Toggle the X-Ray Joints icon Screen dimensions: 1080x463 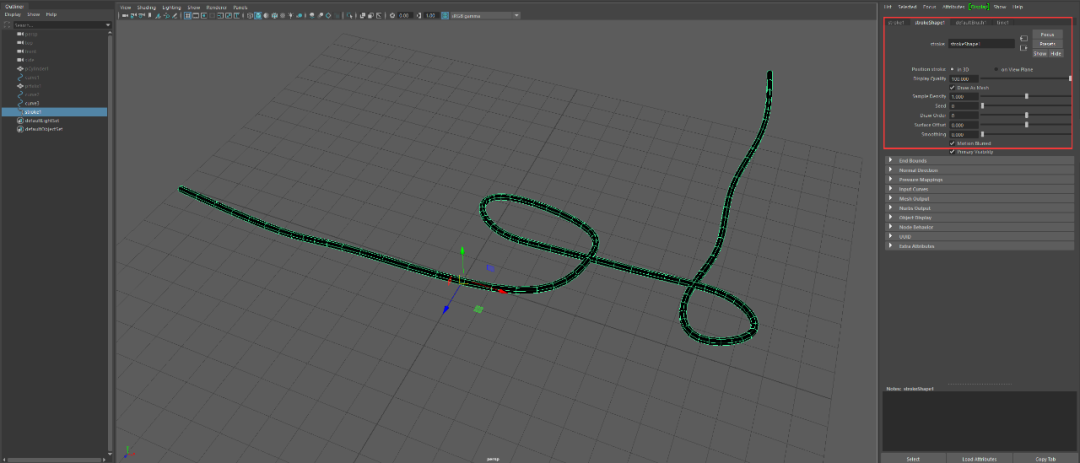pyautogui.click(x=379, y=15)
